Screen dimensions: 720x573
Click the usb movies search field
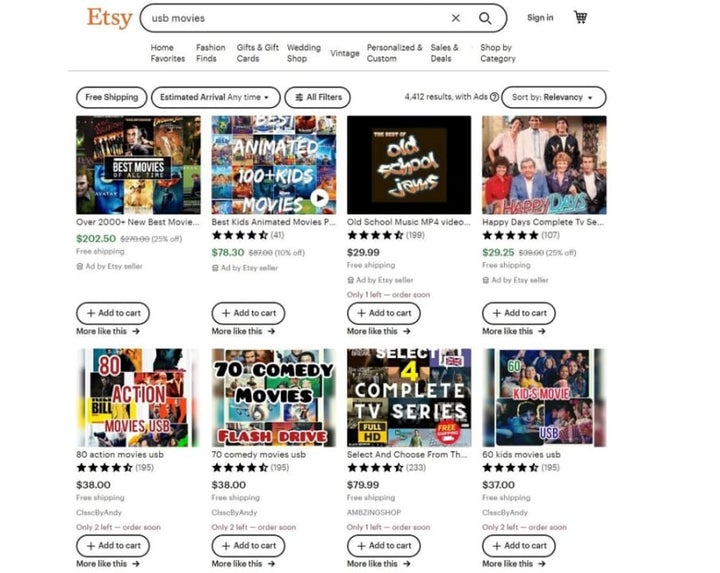coord(298,18)
